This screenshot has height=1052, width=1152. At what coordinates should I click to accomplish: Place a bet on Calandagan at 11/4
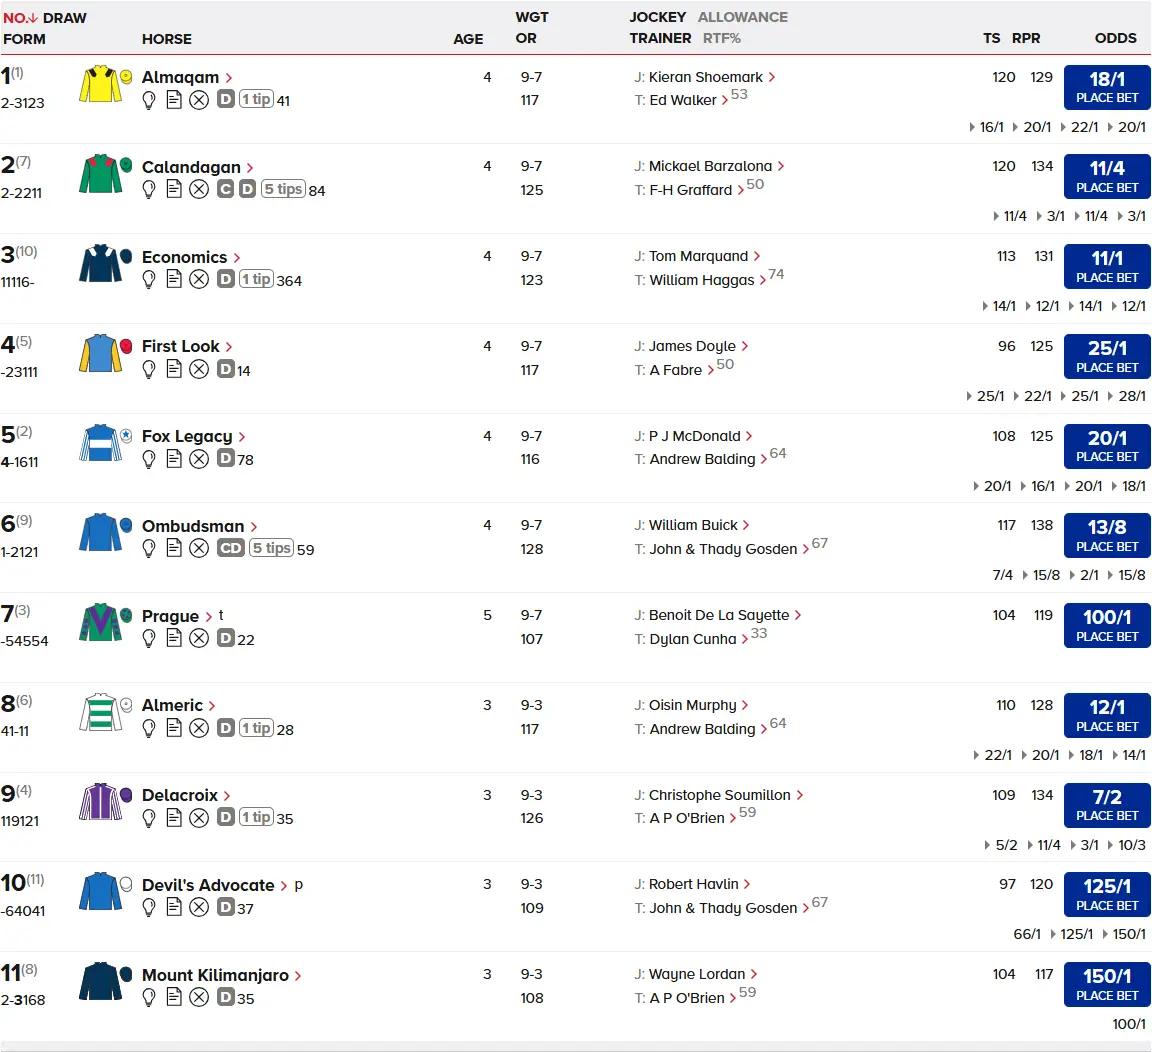pyautogui.click(x=1107, y=176)
